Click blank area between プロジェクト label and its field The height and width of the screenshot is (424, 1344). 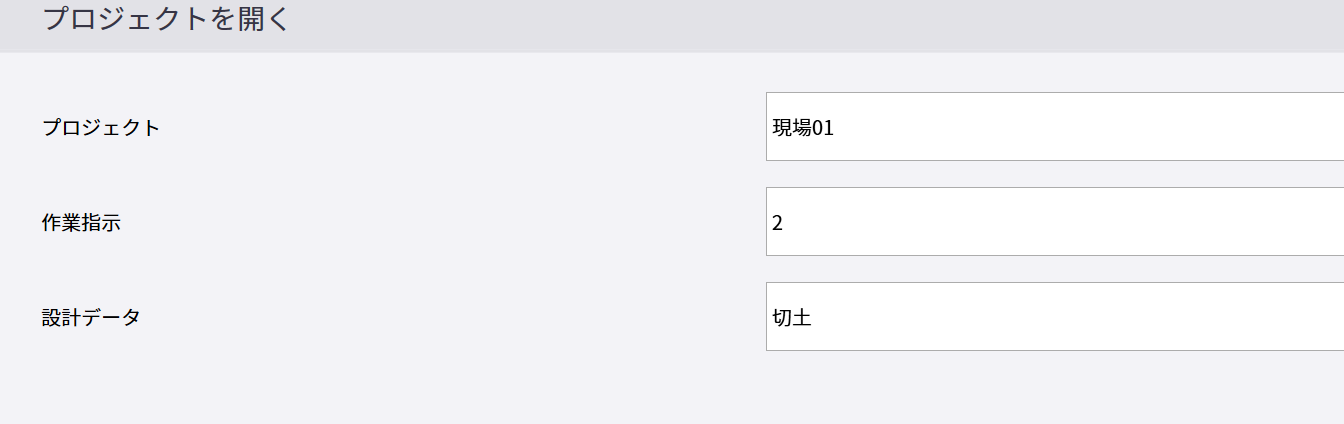tap(460, 128)
